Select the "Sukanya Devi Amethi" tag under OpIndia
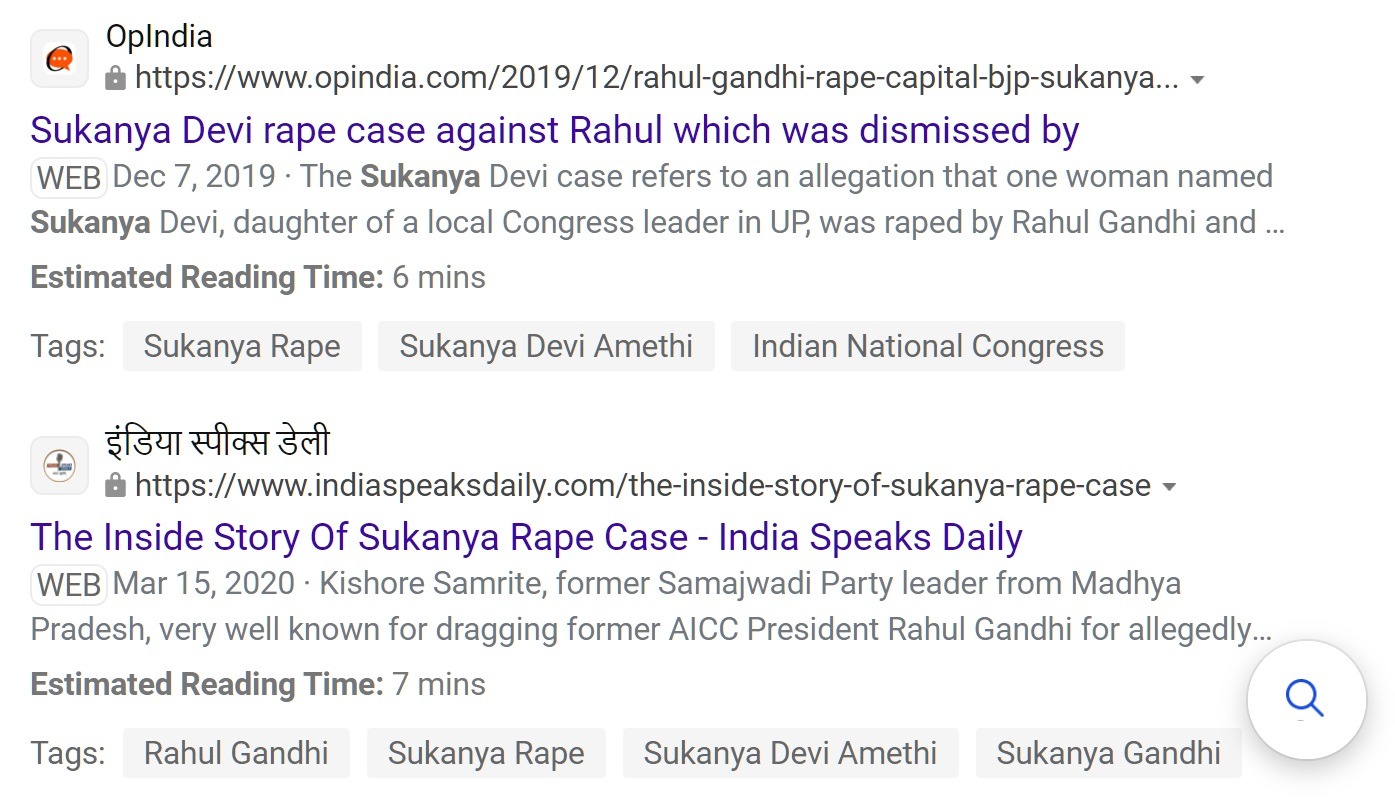 (546, 346)
